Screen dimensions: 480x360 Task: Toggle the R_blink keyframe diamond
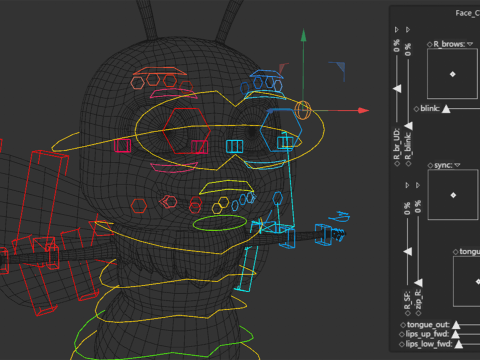click(x=408, y=164)
